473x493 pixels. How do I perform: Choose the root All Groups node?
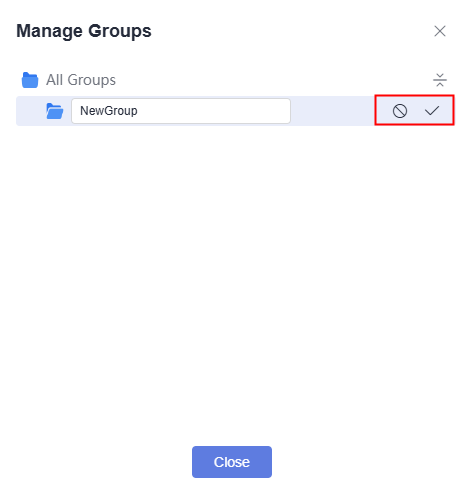coord(81,80)
